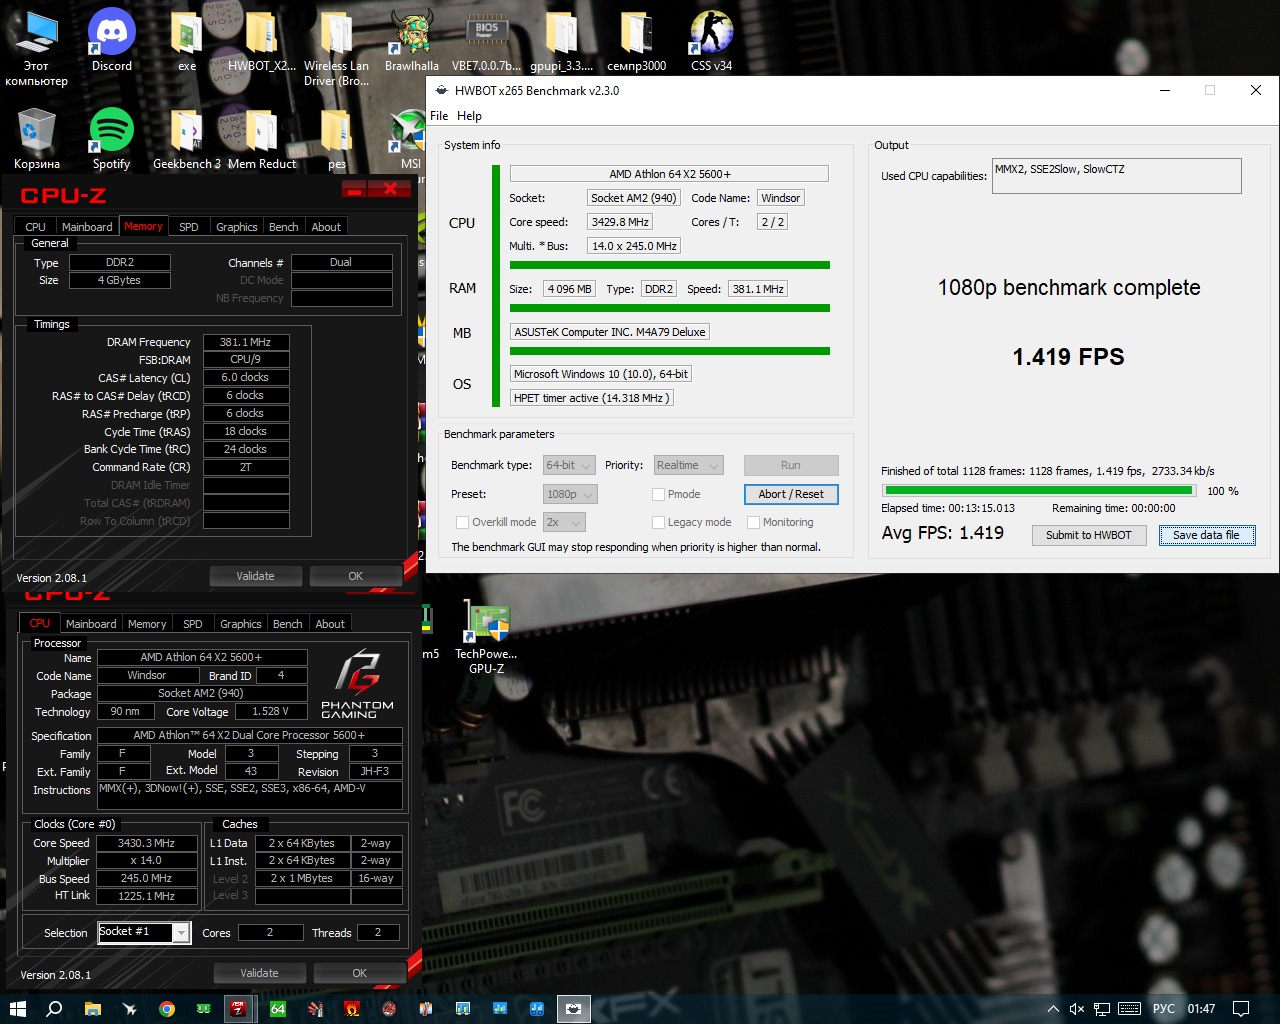Open the Wireless Lan Driver folder
Image resolution: width=1280 pixels, height=1024 pixels.
pos(336,48)
